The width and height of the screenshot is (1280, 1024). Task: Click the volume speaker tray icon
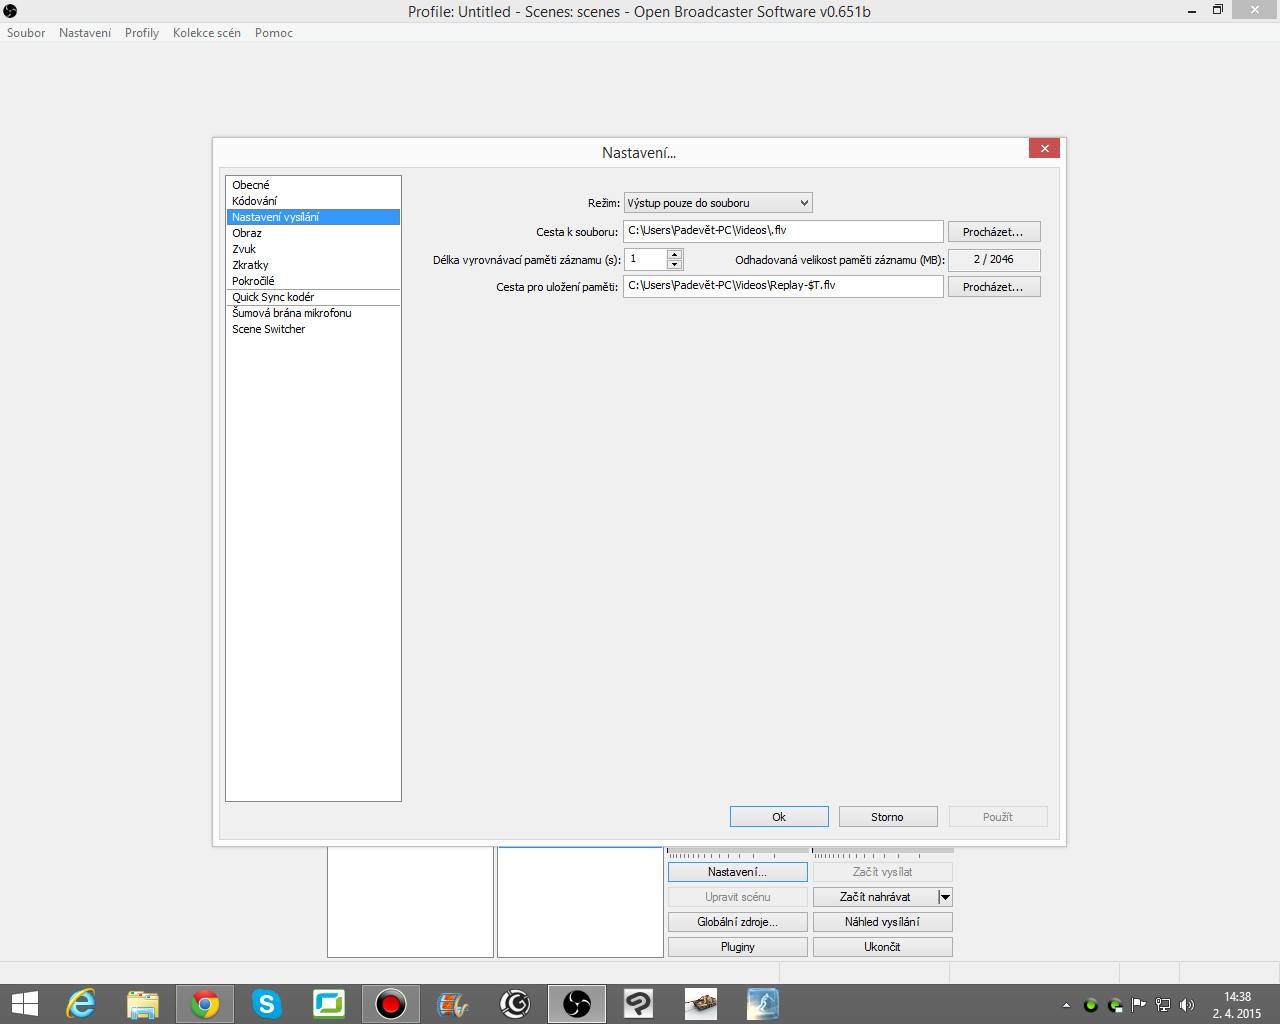tap(1187, 1005)
